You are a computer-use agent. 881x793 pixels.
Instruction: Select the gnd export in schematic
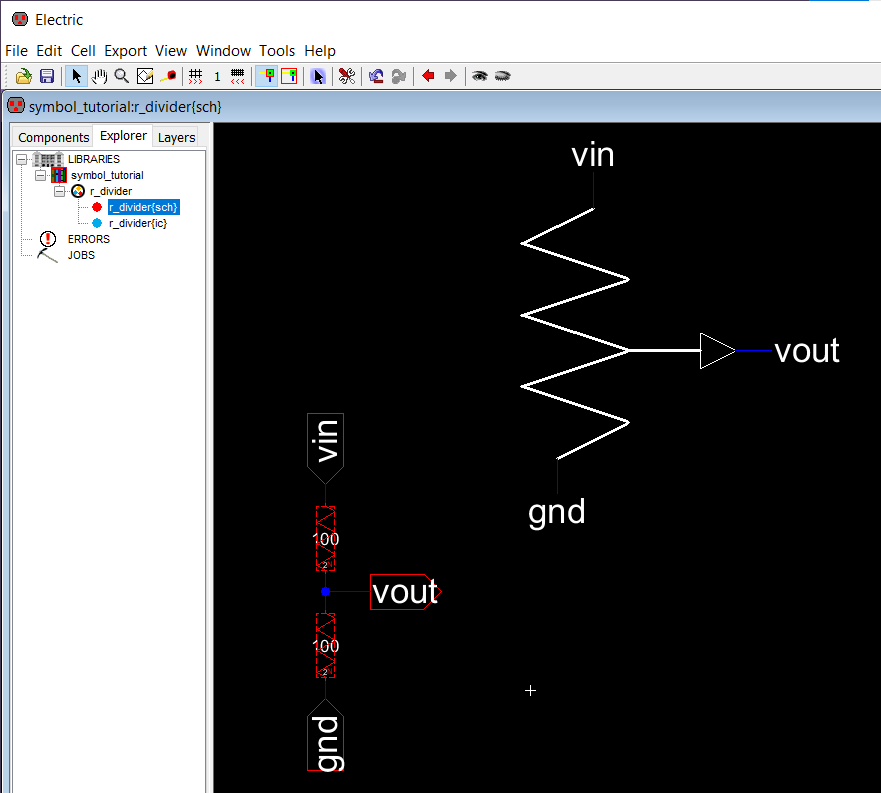point(325,735)
